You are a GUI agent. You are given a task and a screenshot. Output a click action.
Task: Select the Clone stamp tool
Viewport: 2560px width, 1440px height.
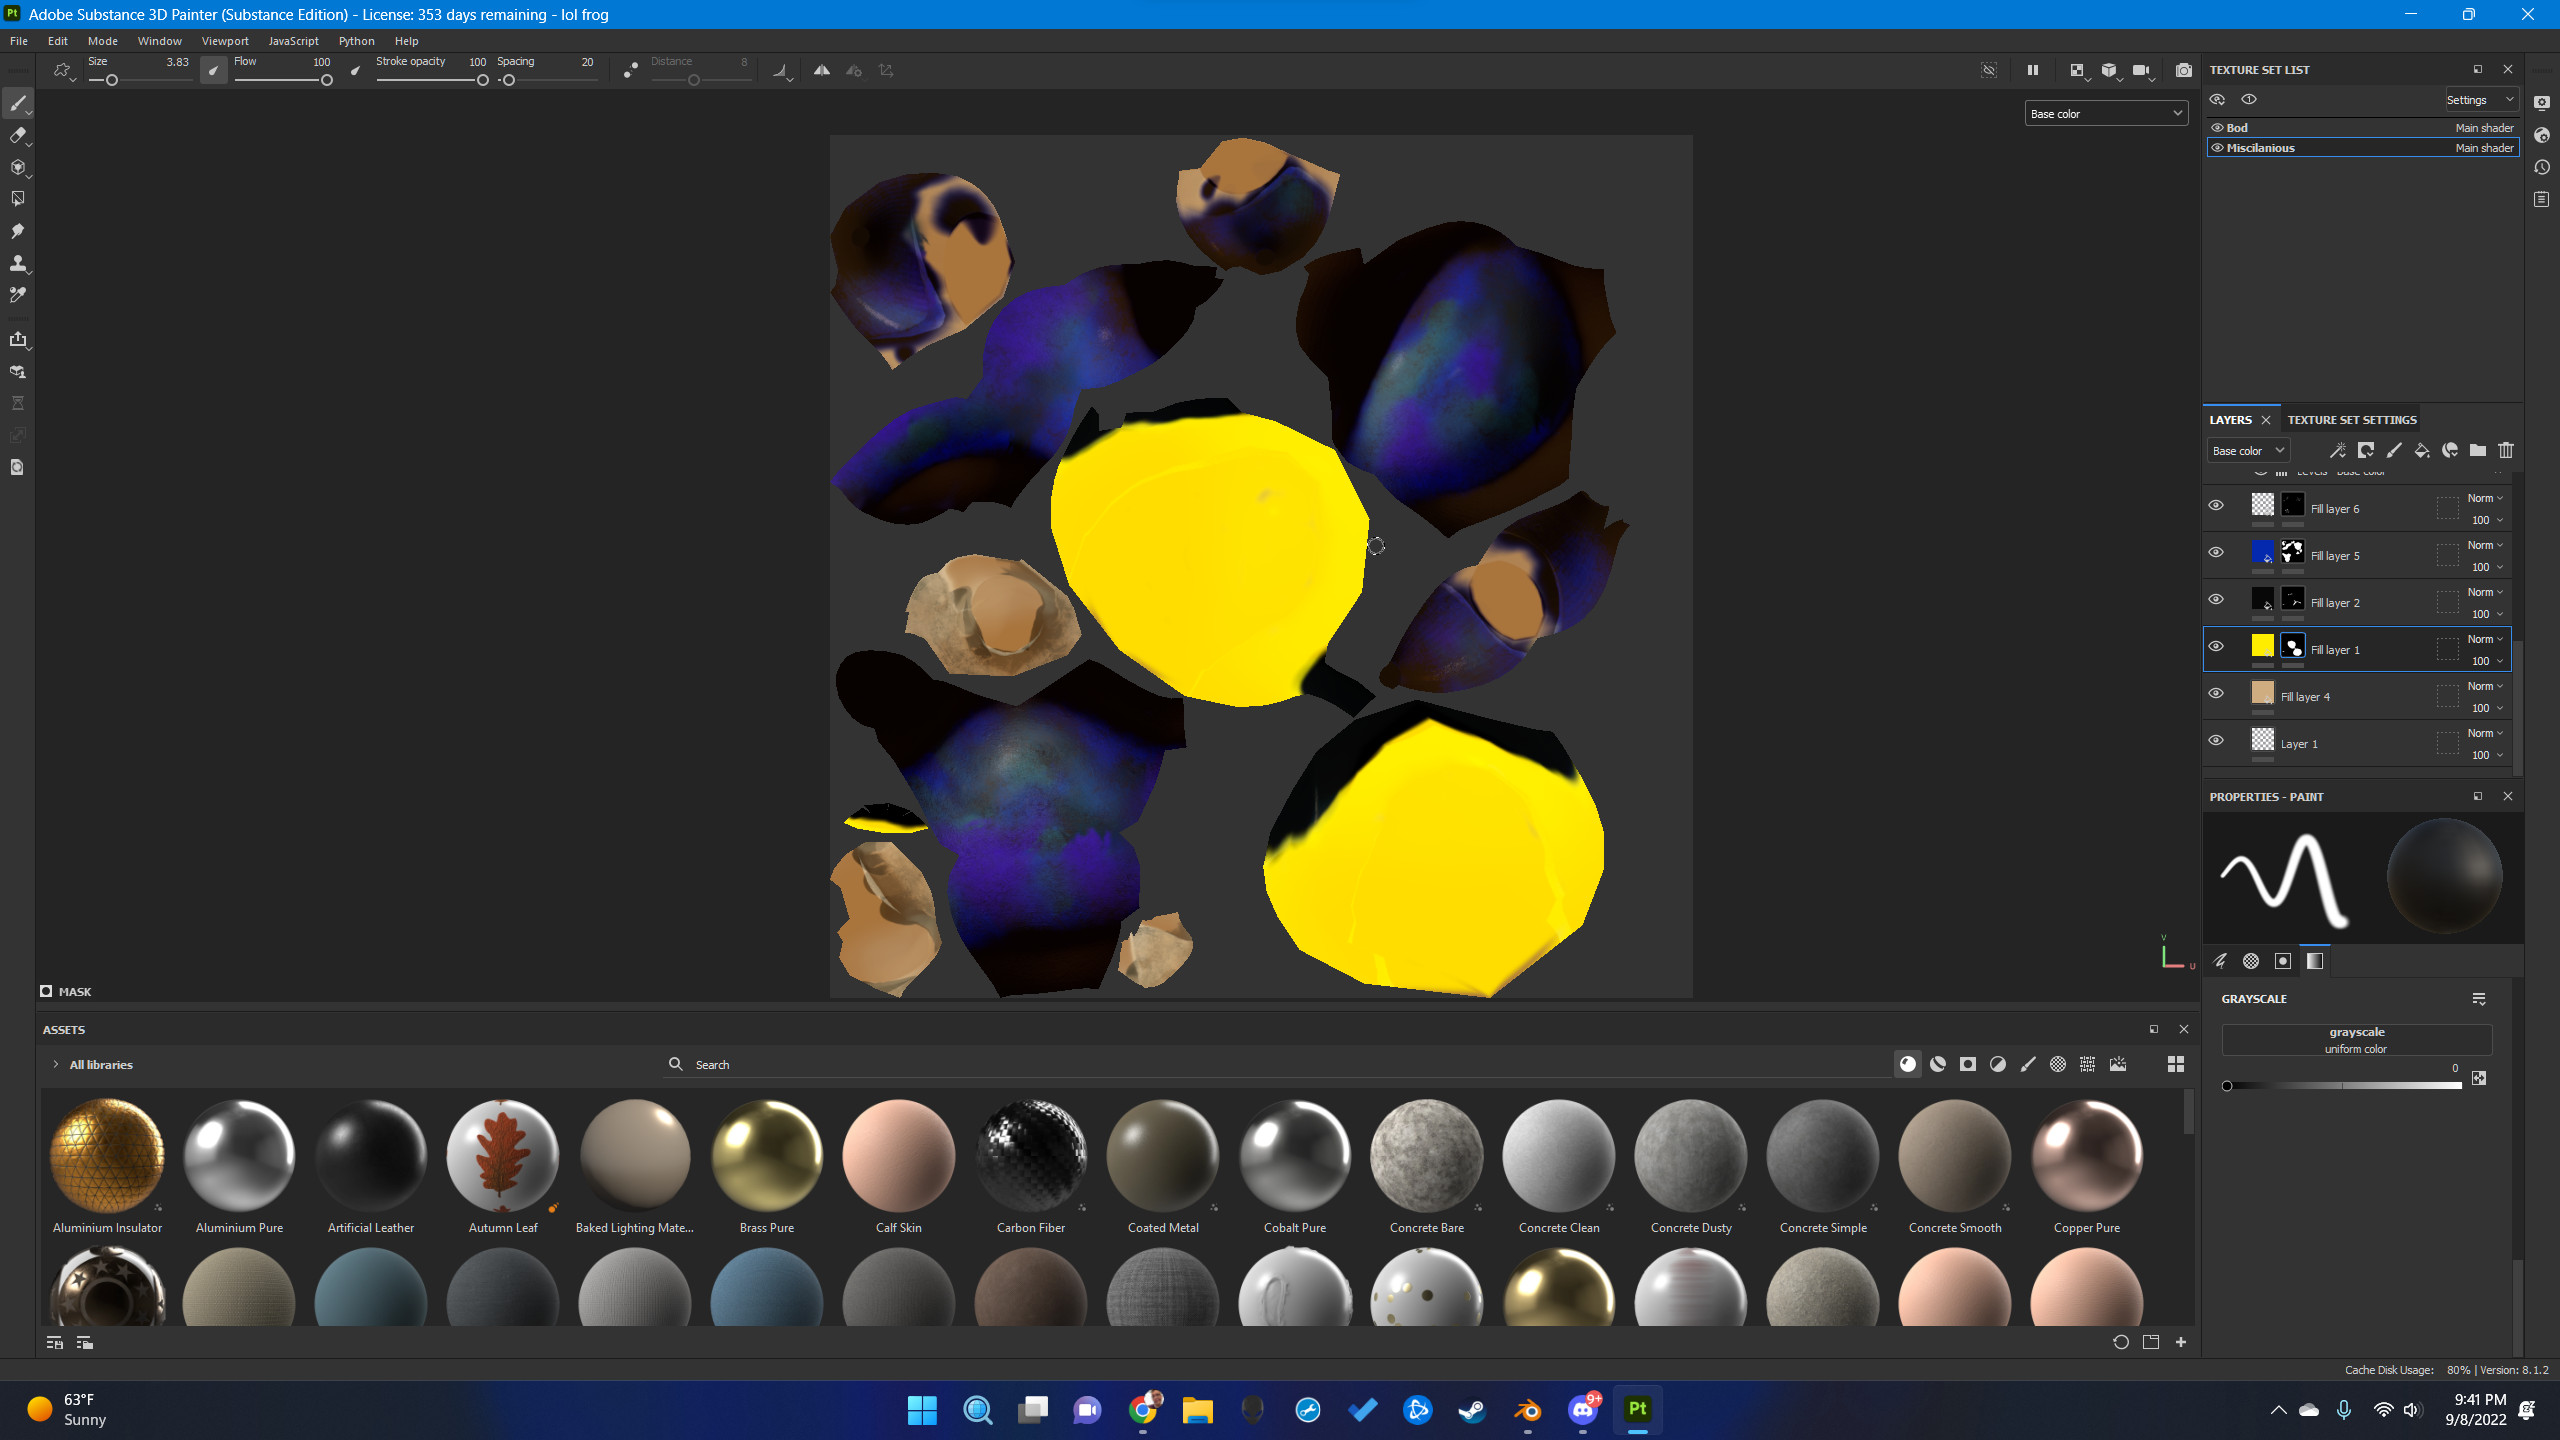point(18,263)
